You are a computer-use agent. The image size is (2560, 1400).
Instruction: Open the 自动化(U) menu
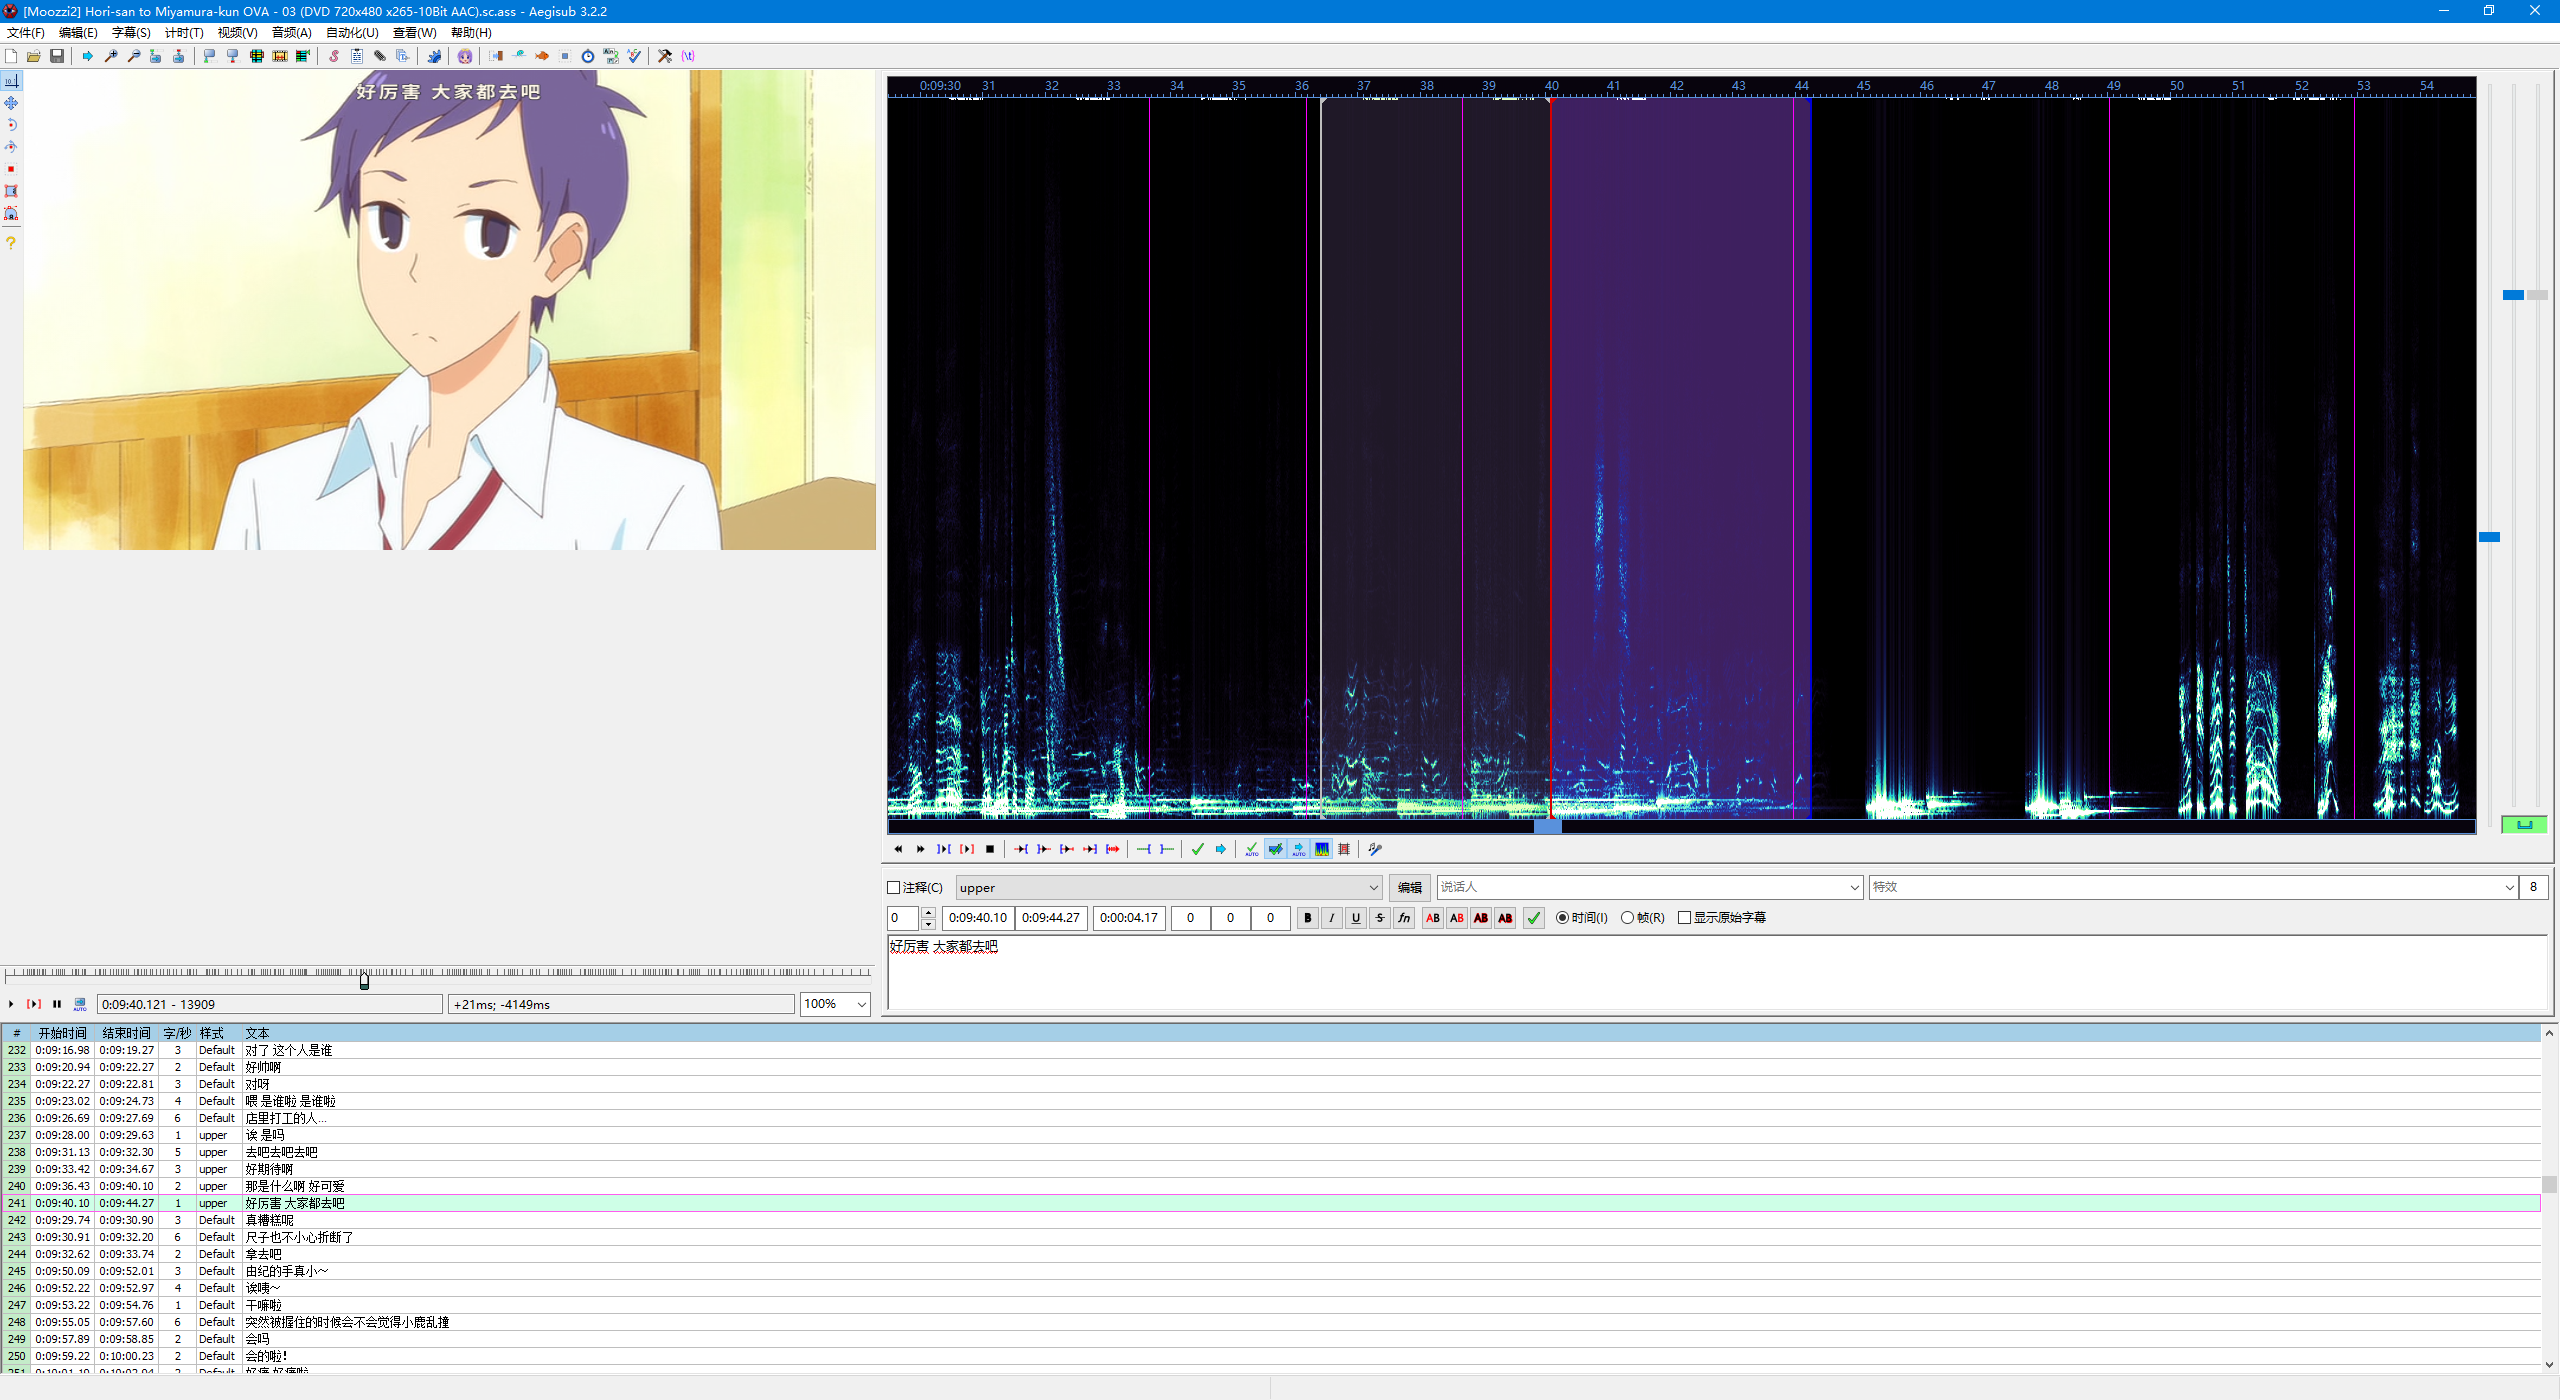352,33
